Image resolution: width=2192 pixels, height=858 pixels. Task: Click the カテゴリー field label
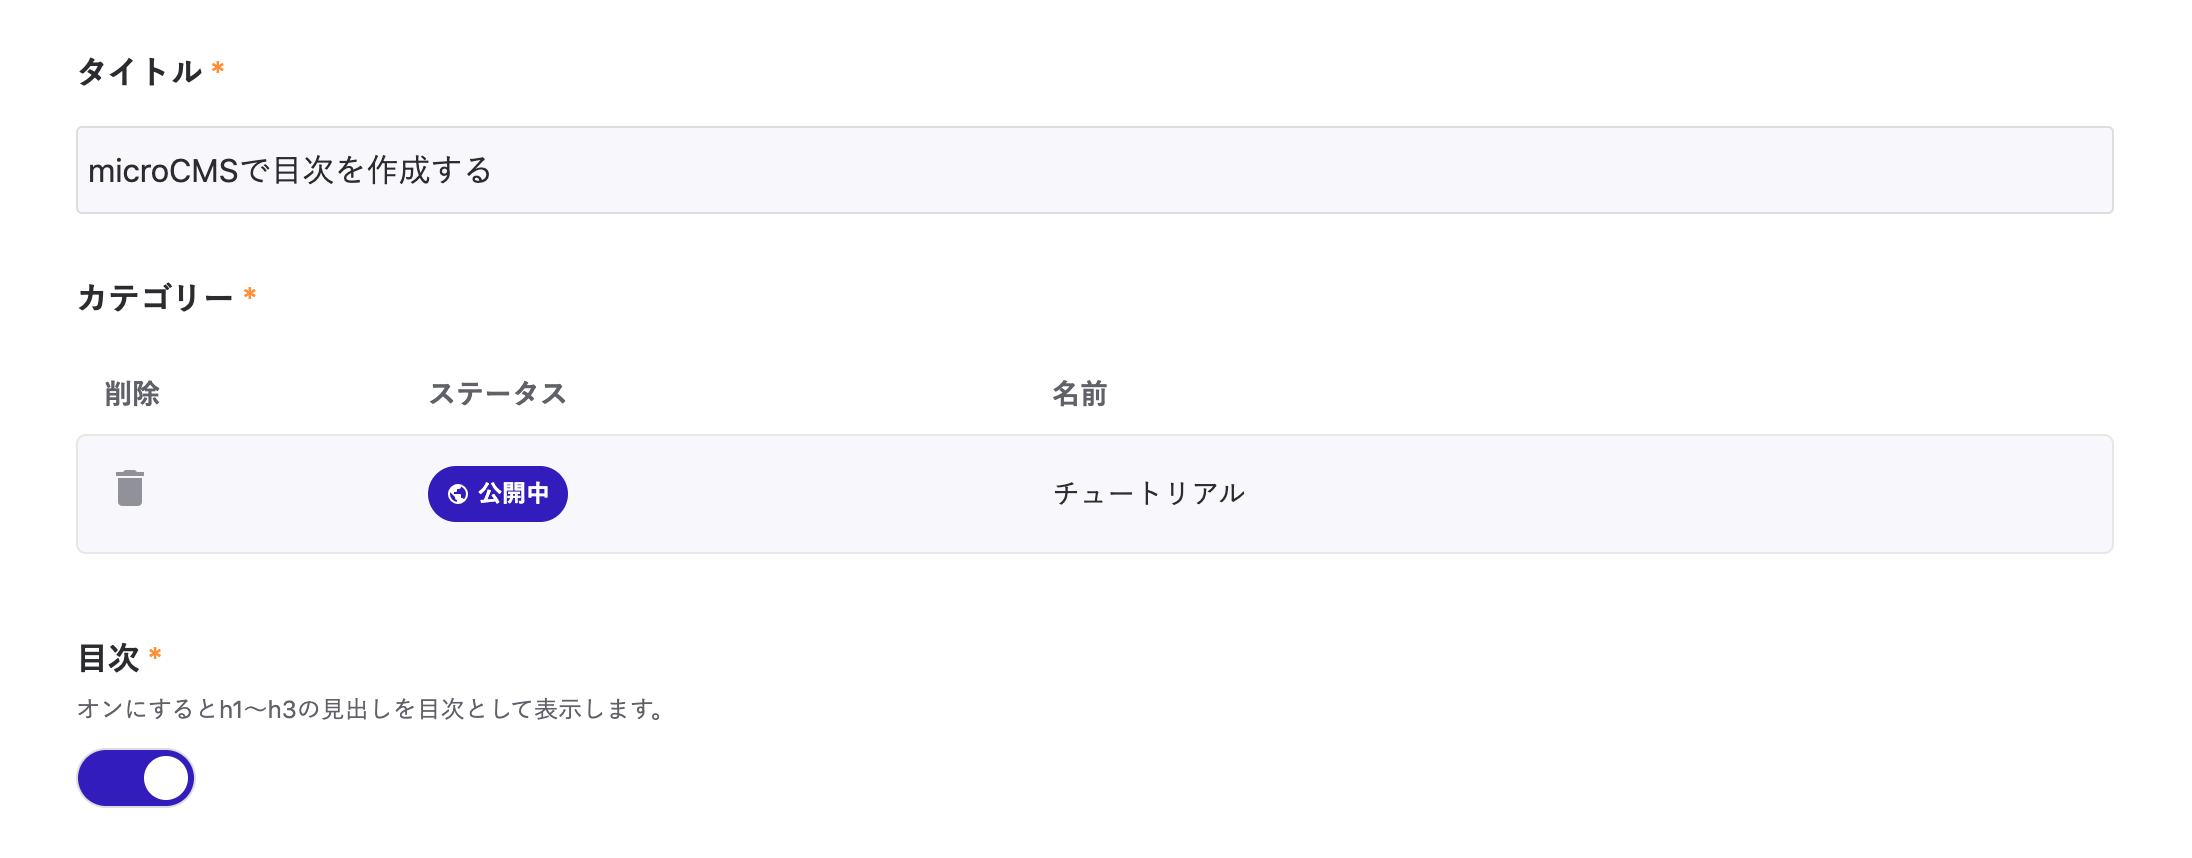155,298
